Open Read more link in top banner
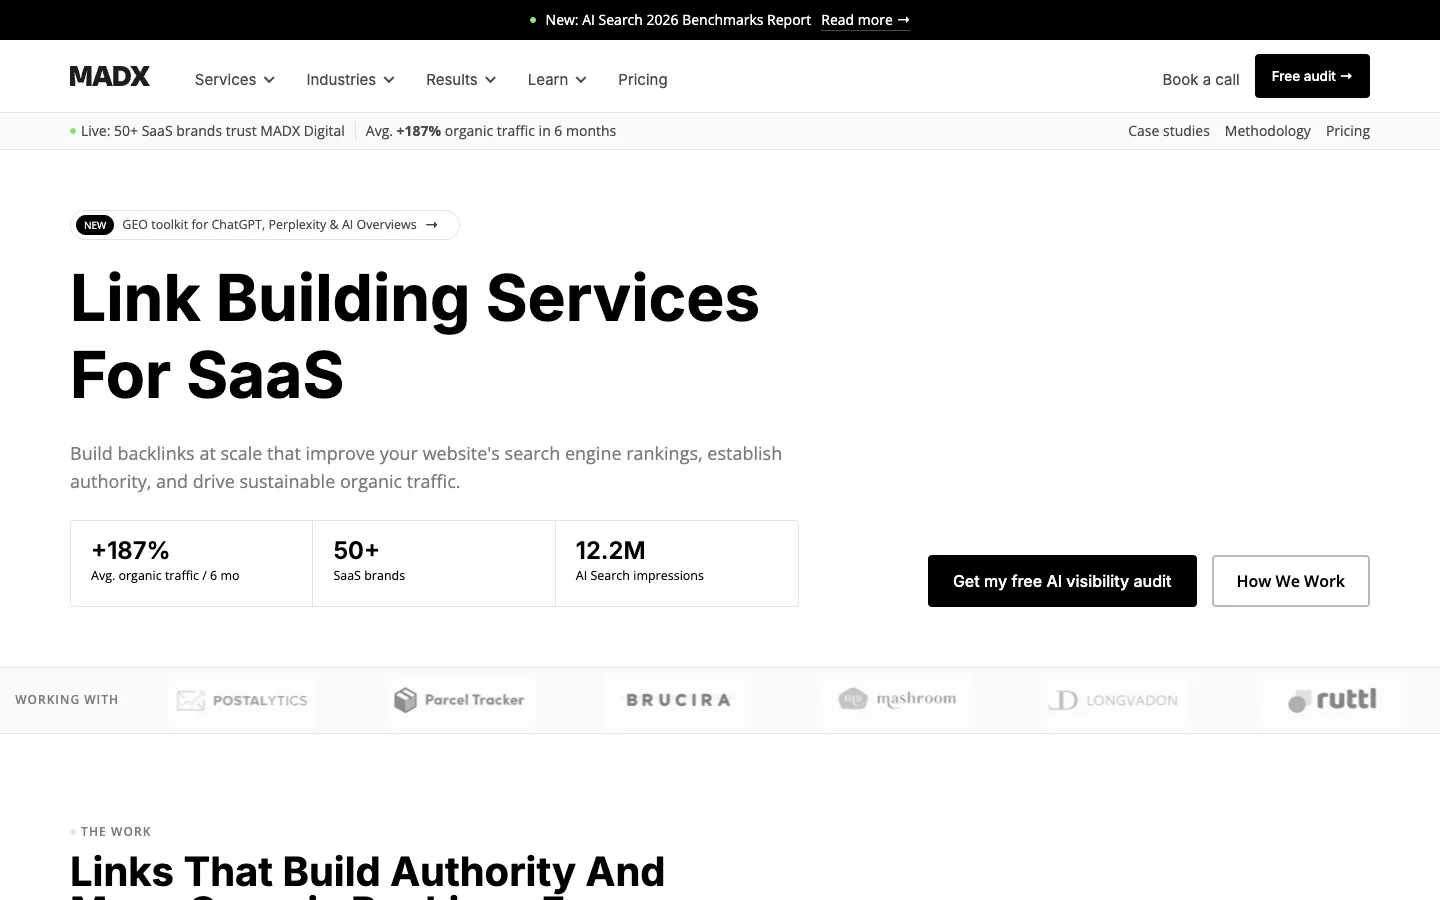1440x900 pixels. click(x=865, y=20)
